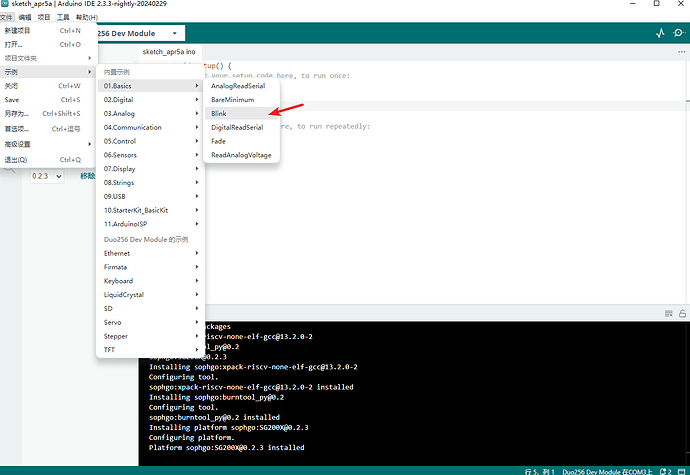
Task: Open the 0.2.3 version dropdown
Action: click(x=46, y=176)
